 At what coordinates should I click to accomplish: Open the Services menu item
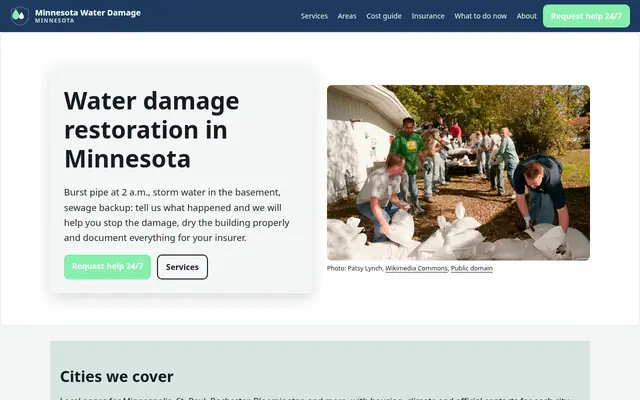coord(314,16)
